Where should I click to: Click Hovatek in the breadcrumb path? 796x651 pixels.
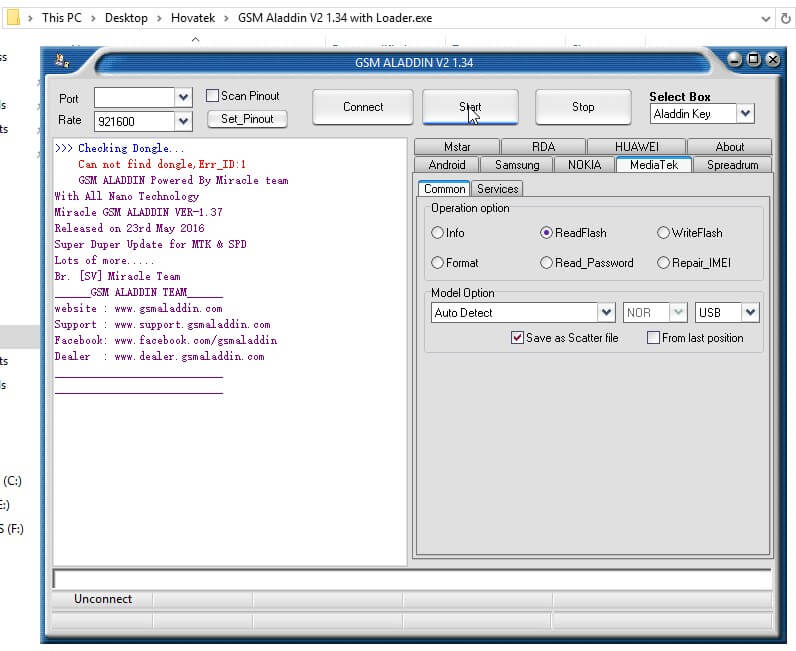pyautogui.click(x=193, y=18)
